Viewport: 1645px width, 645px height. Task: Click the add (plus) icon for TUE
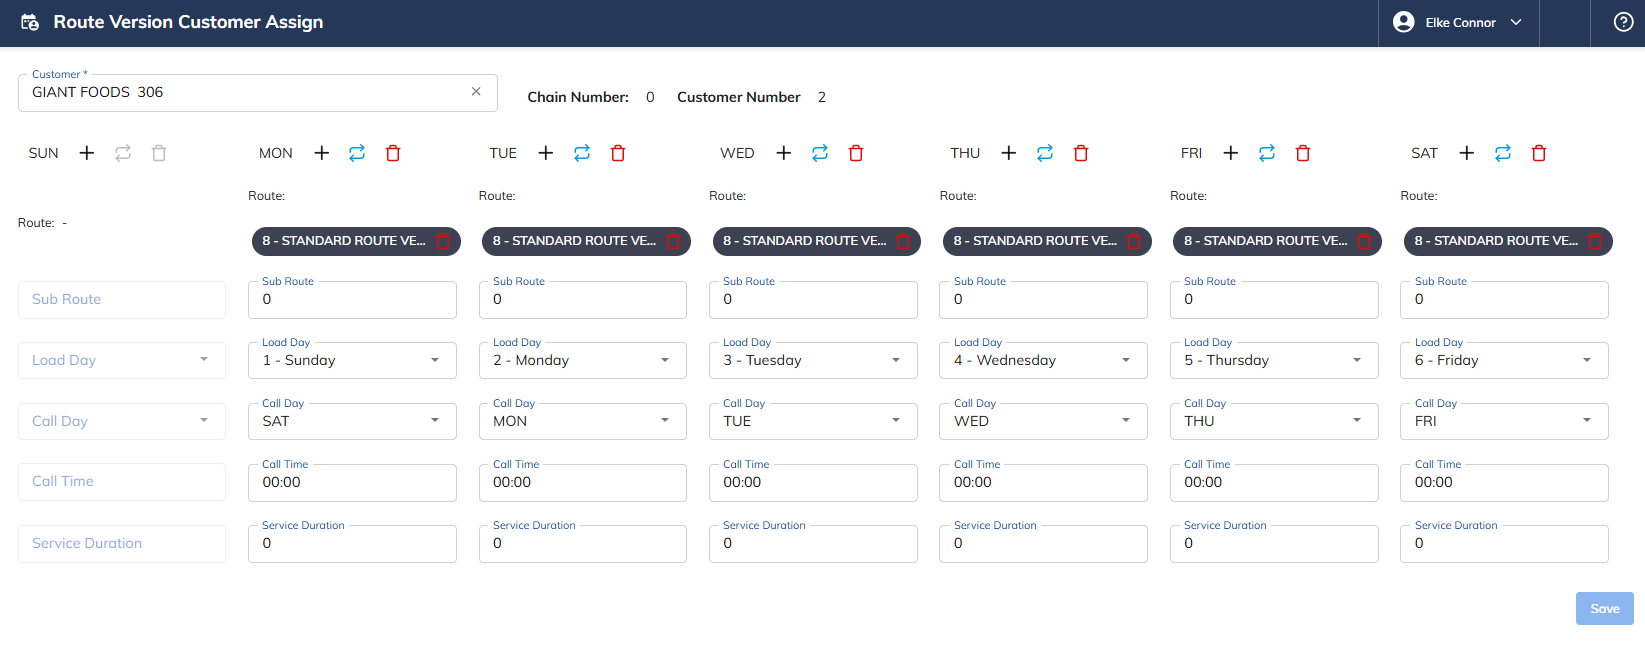[546, 153]
